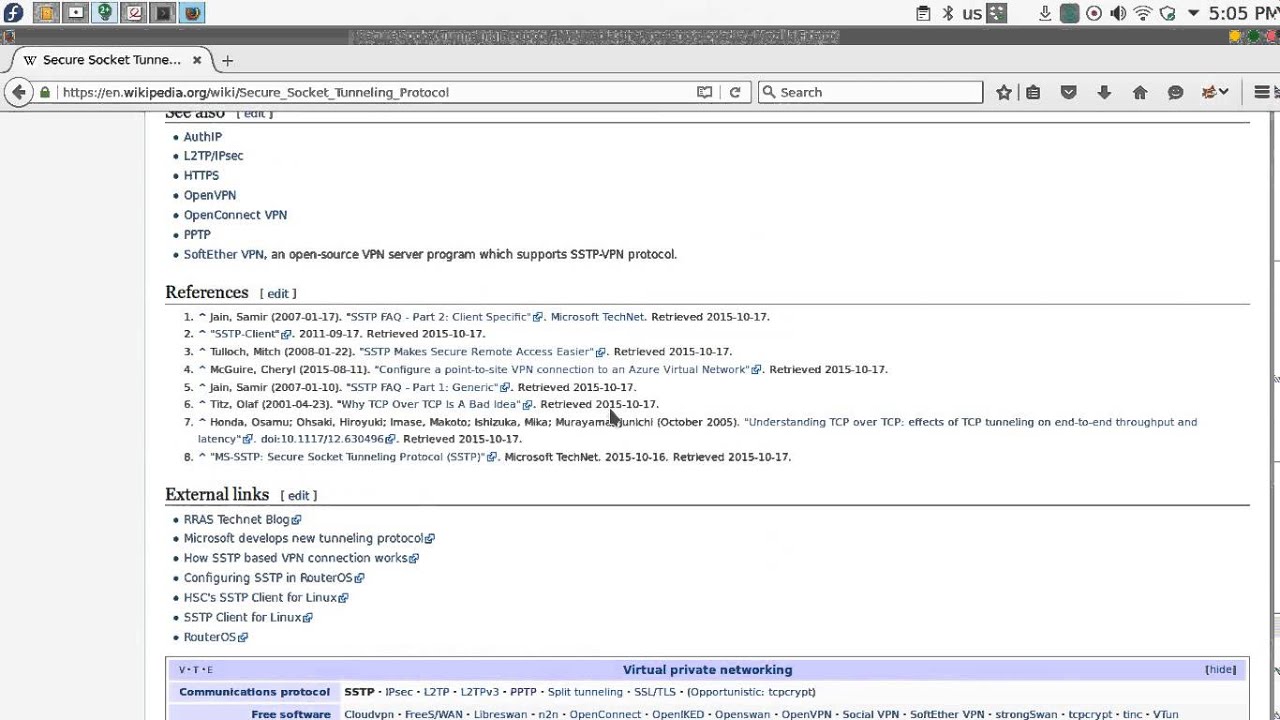The height and width of the screenshot is (720, 1280).
Task: Open the Firefox hamburger menu
Action: click(x=1262, y=92)
